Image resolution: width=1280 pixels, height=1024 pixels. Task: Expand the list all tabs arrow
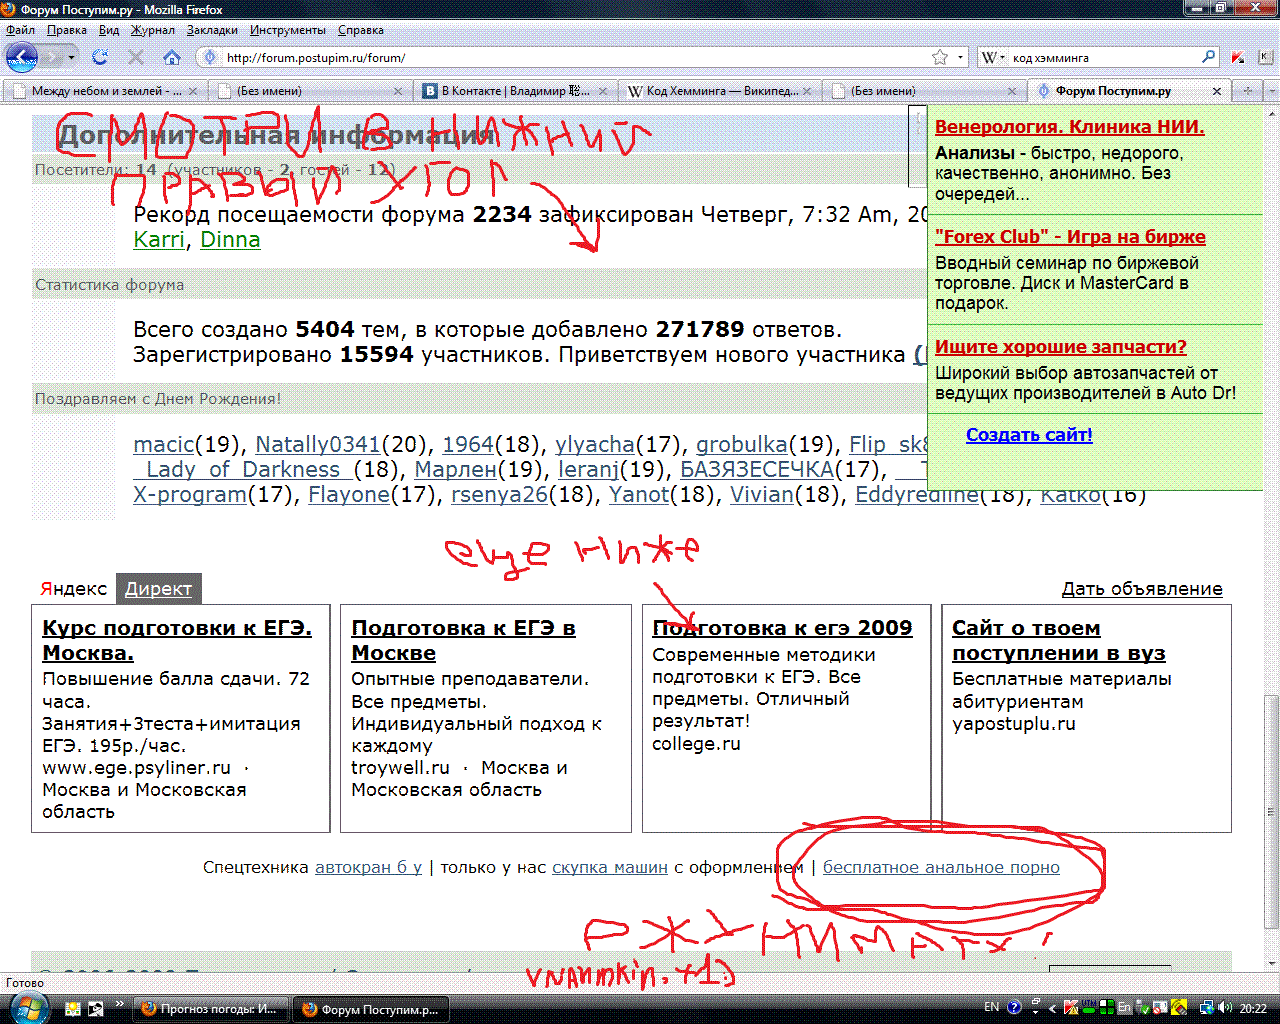tap(1271, 91)
